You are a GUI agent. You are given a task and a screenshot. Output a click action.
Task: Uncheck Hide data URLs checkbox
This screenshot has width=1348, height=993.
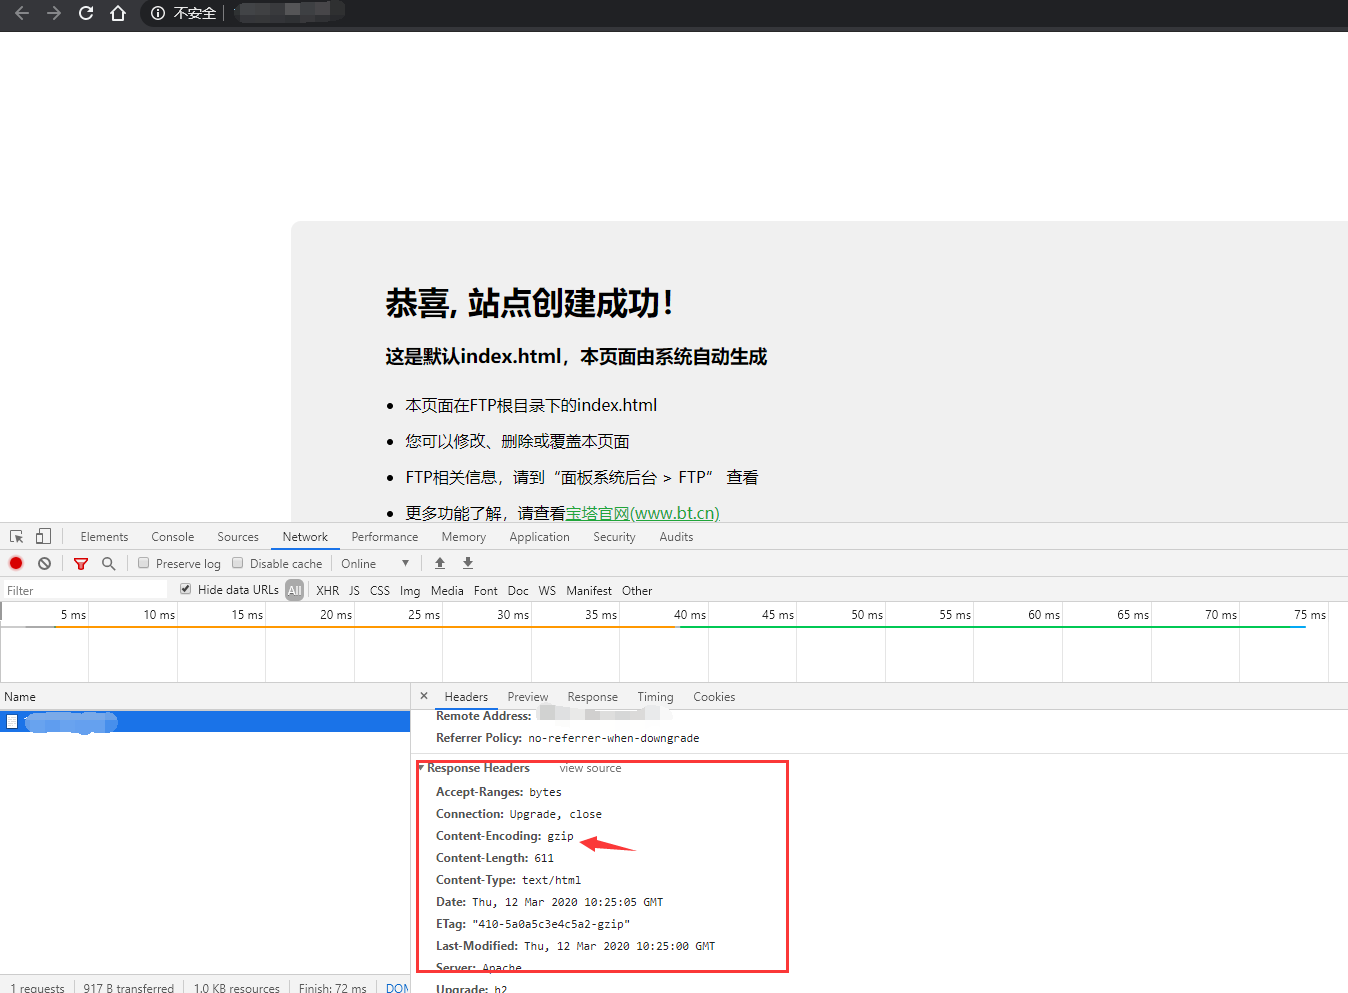186,589
